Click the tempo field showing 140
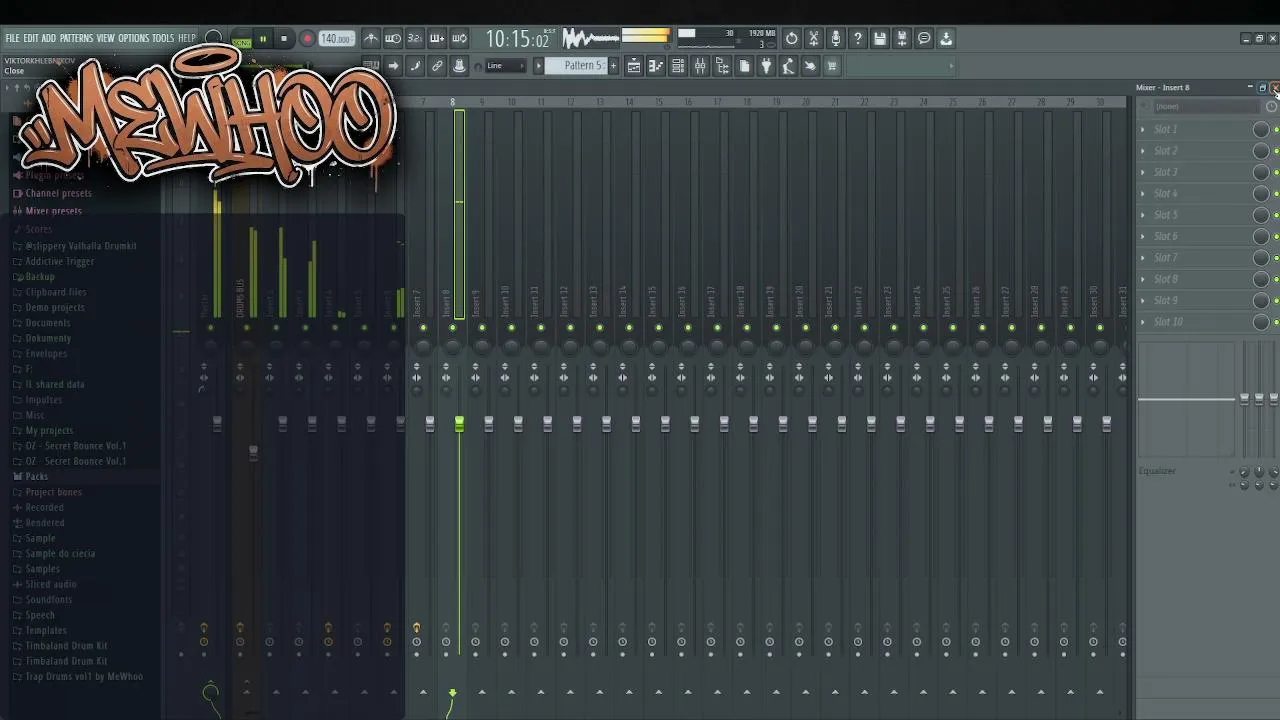Image resolution: width=1280 pixels, height=720 pixels. pos(336,39)
